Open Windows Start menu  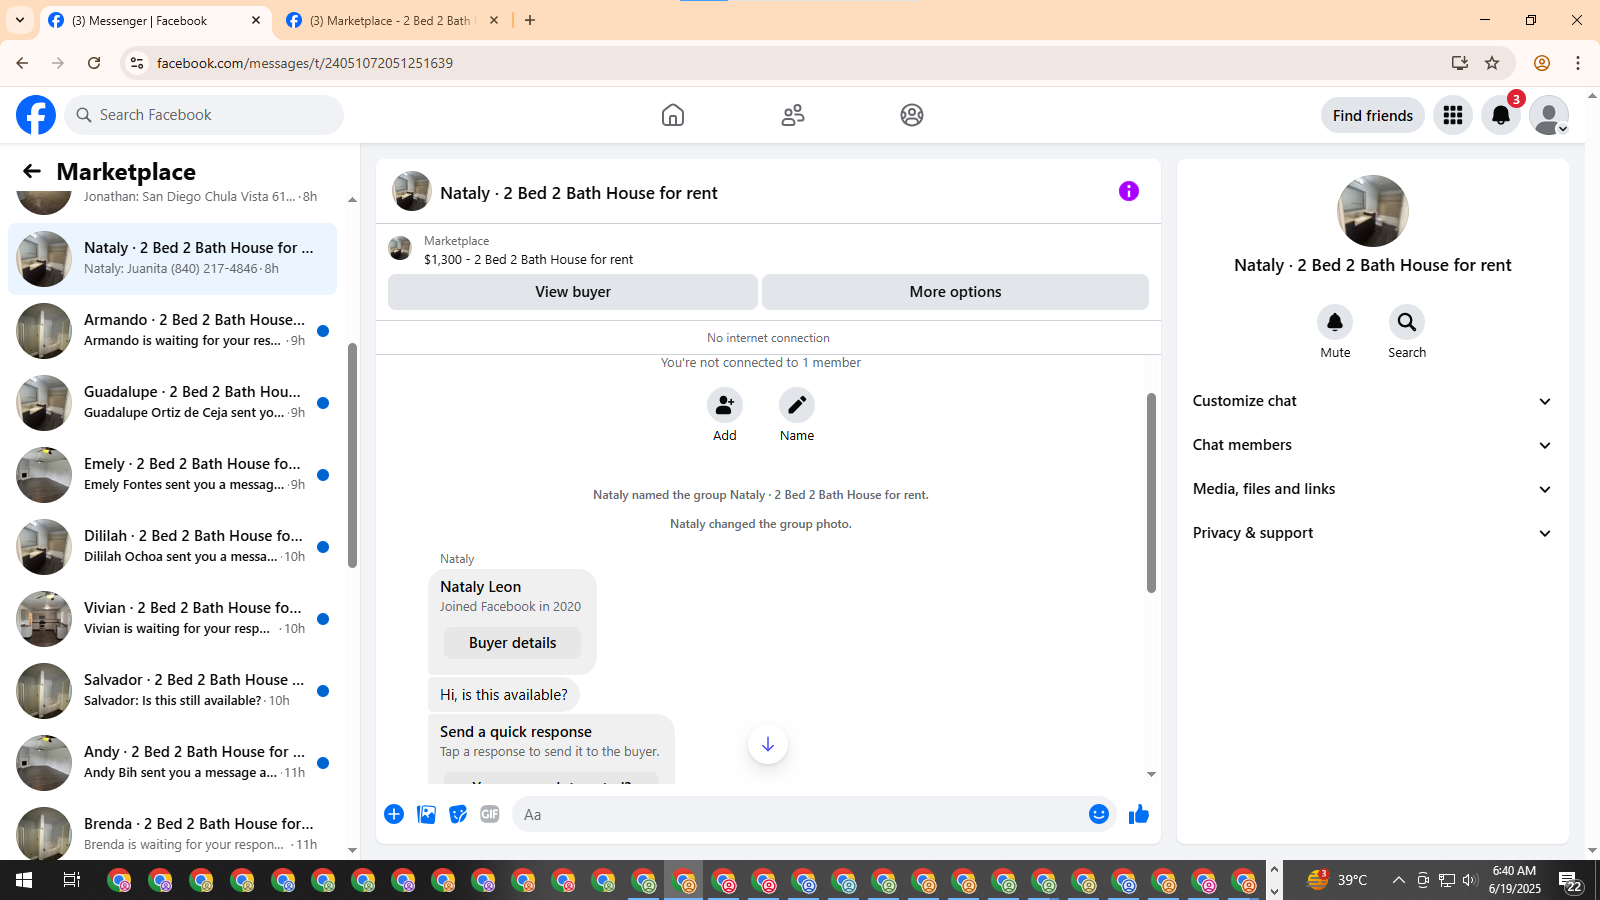(x=24, y=880)
